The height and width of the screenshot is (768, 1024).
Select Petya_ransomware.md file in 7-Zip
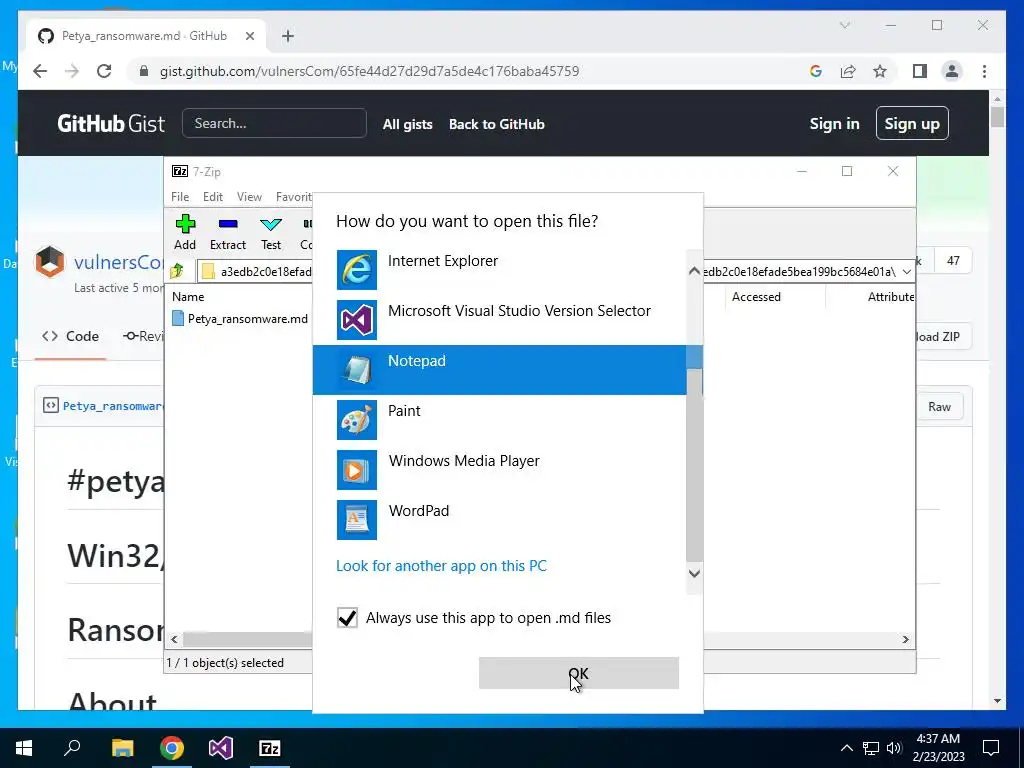(x=240, y=318)
